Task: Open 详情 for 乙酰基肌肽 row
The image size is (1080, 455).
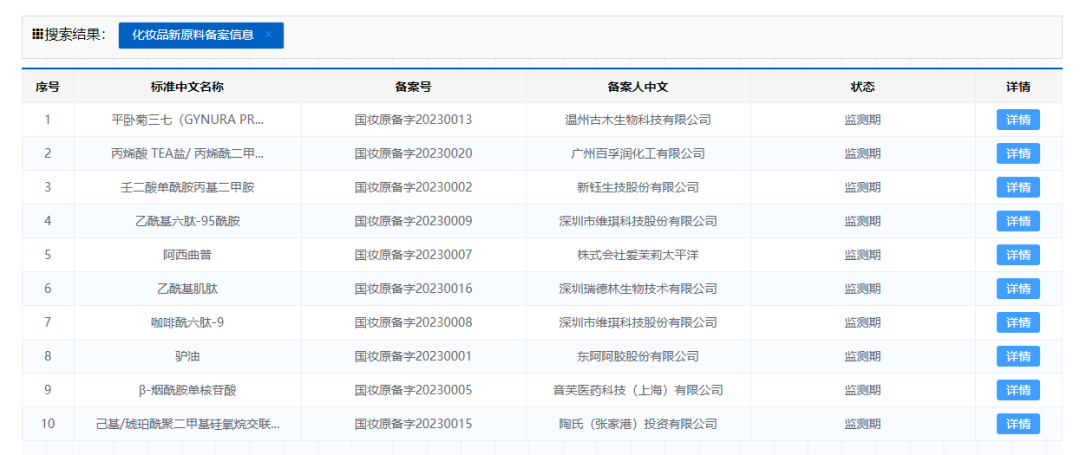Action: coord(1018,288)
